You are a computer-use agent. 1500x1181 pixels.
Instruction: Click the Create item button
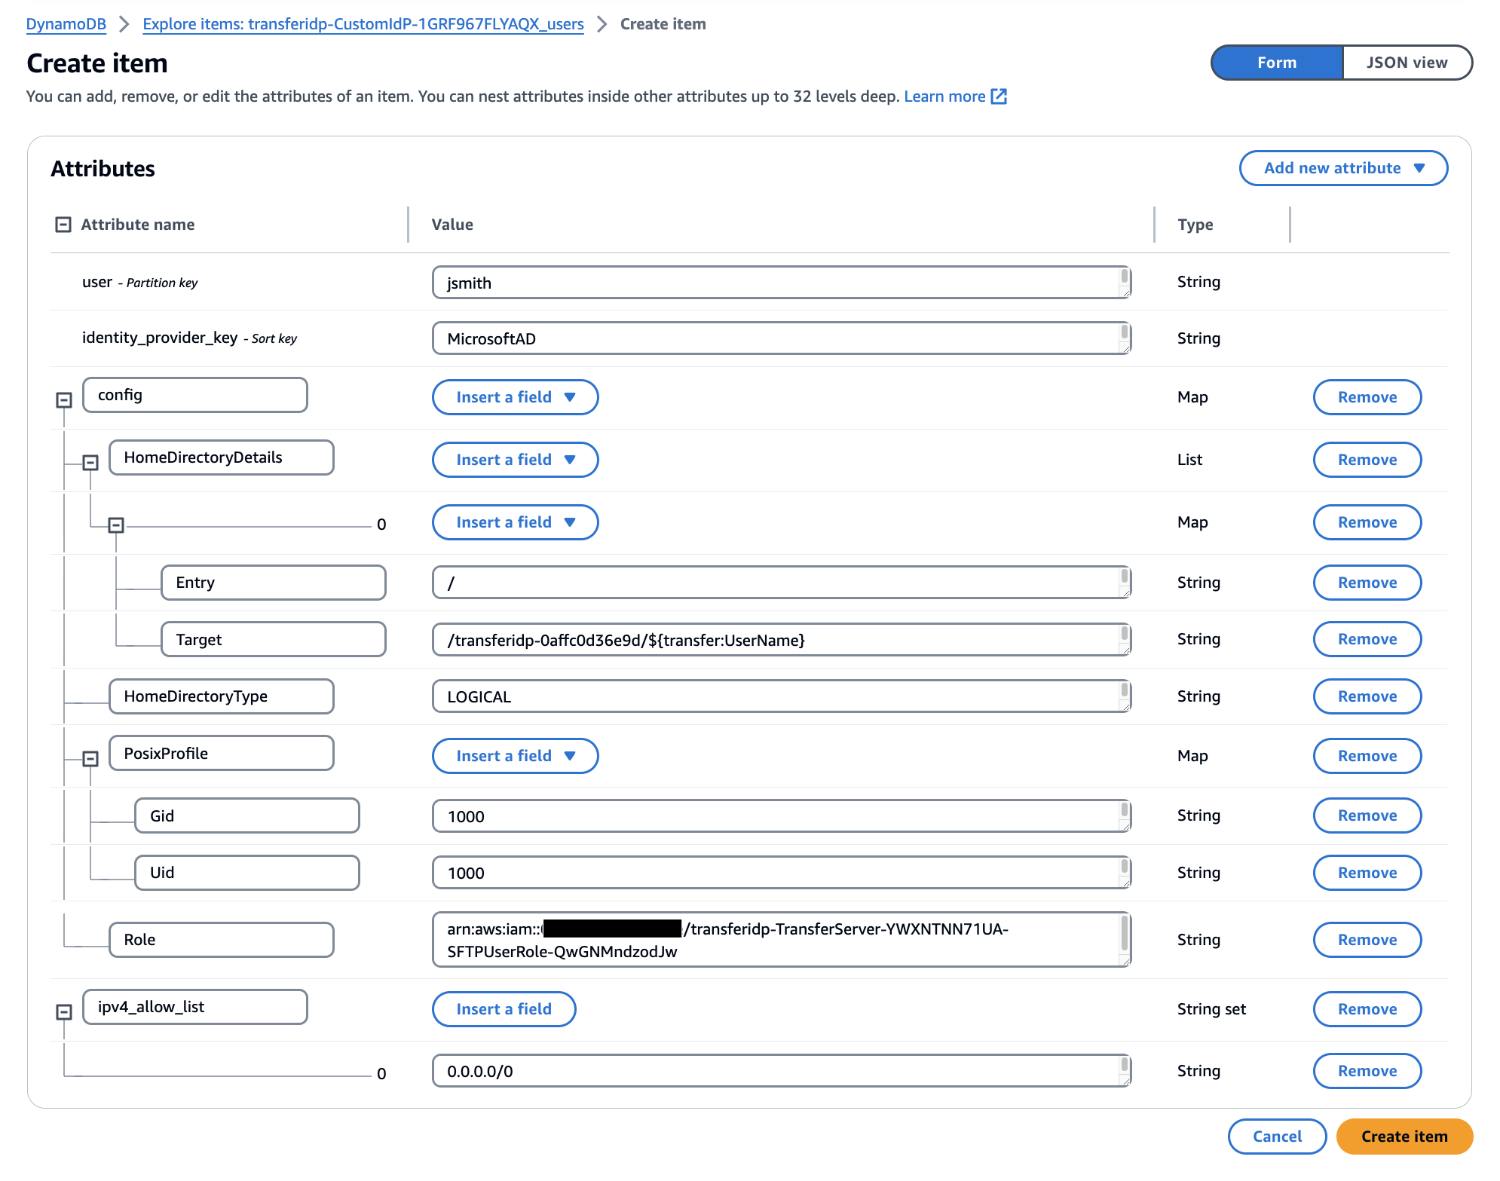coord(1404,1136)
